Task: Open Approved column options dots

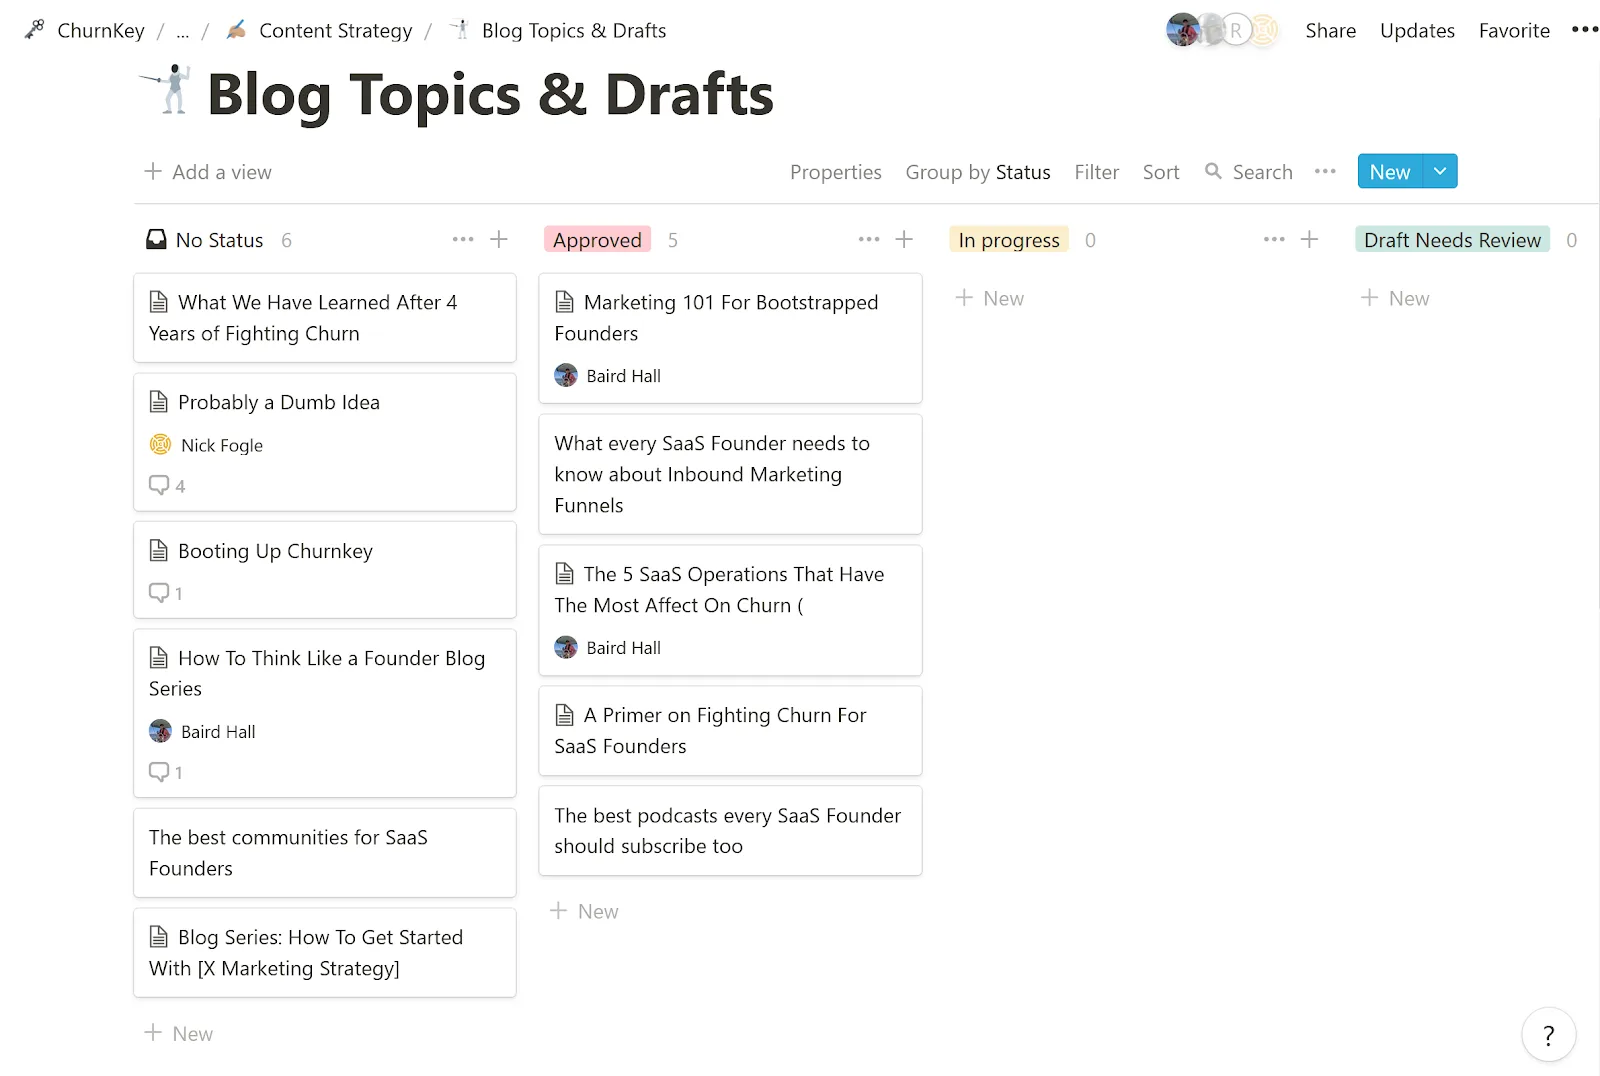Action: click(869, 239)
